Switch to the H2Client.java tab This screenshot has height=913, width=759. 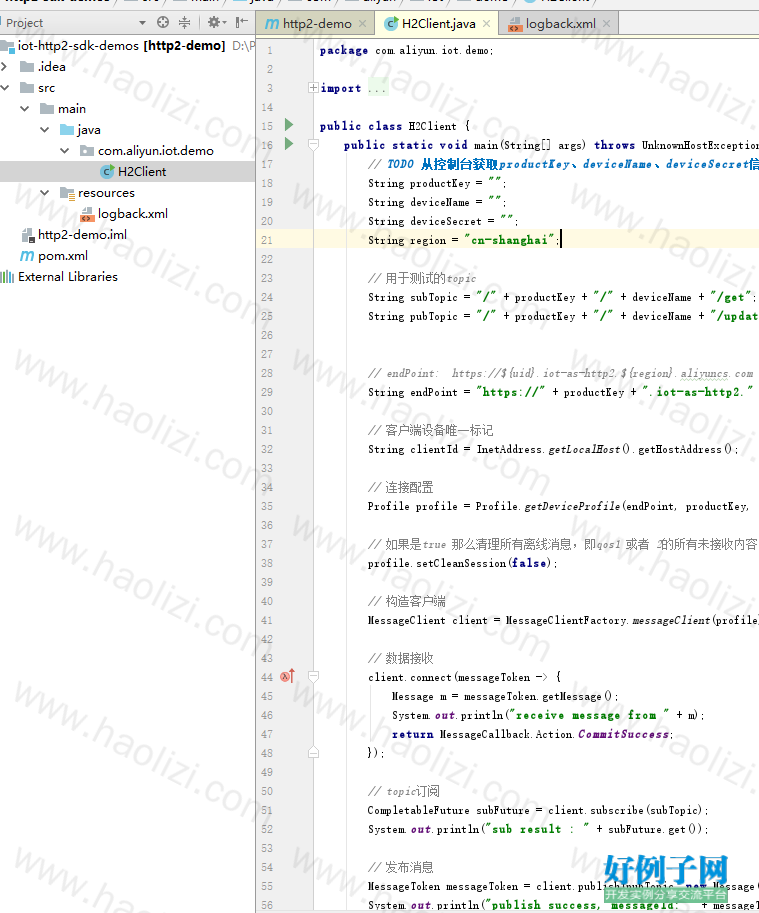tap(438, 24)
